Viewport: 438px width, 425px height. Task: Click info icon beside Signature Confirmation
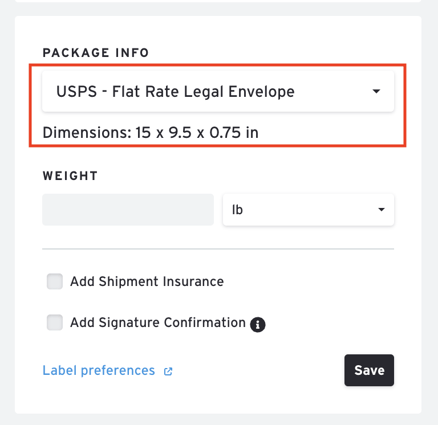[x=258, y=324]
